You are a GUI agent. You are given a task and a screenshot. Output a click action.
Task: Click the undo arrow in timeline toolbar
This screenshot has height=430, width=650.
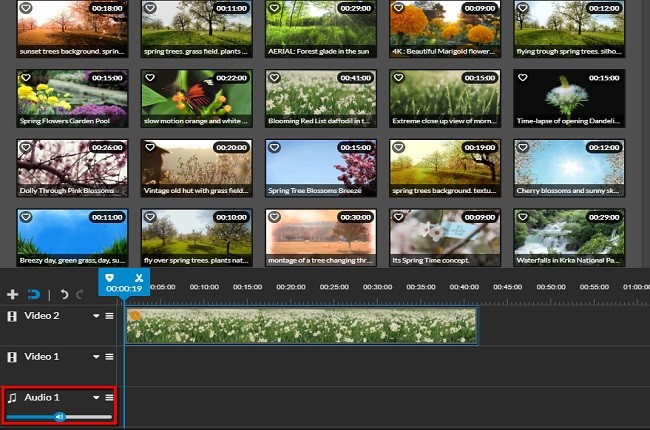click(x=64, y=295)
